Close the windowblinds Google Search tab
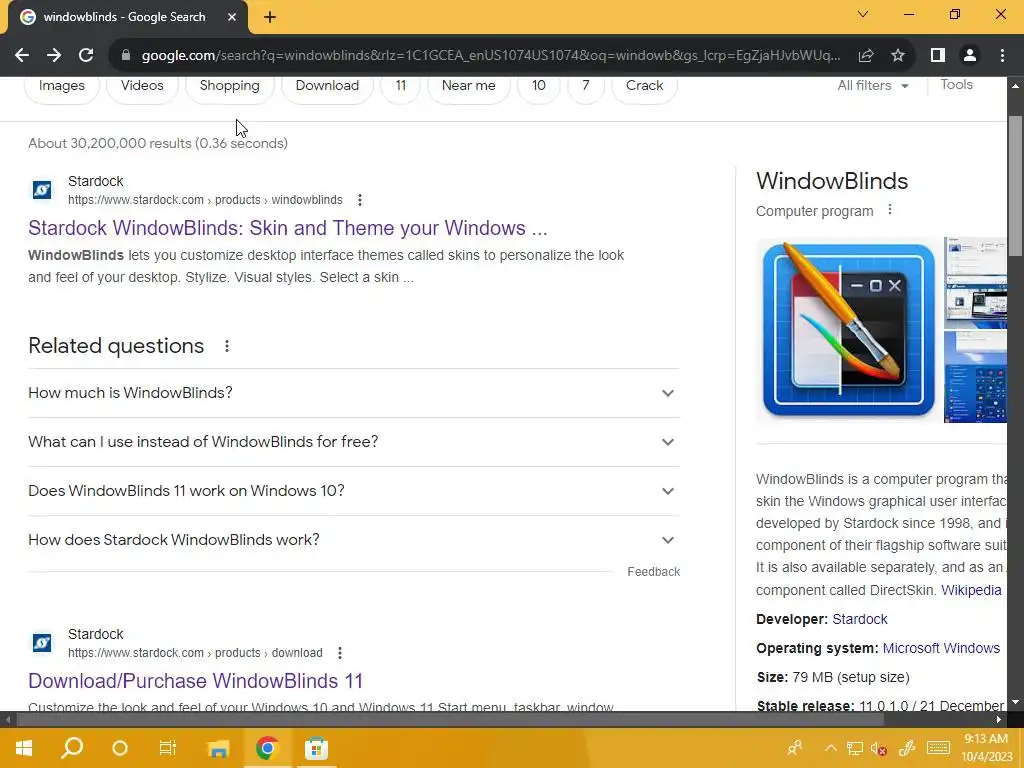The height and width of the screenshot is (768, 1024). coord(232,18)
